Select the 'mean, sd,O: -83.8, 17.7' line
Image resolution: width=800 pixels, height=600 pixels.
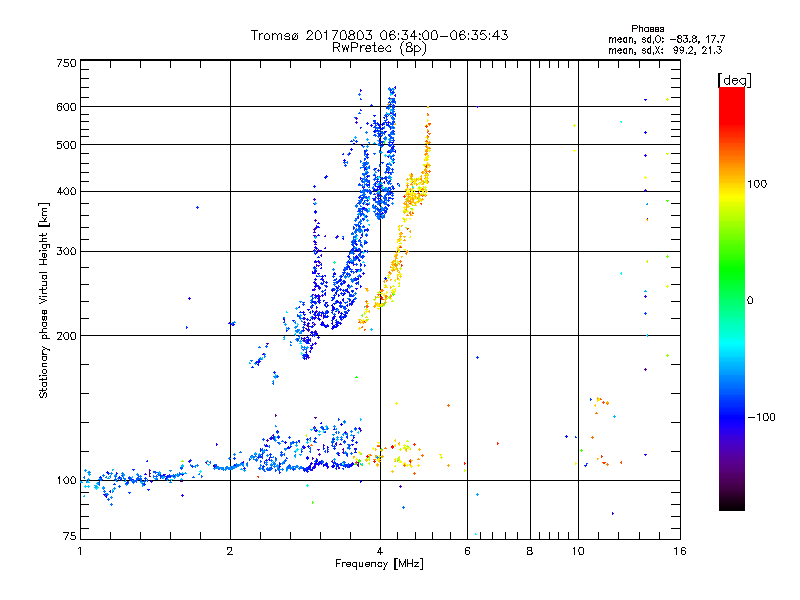click(x=666, y=39)
